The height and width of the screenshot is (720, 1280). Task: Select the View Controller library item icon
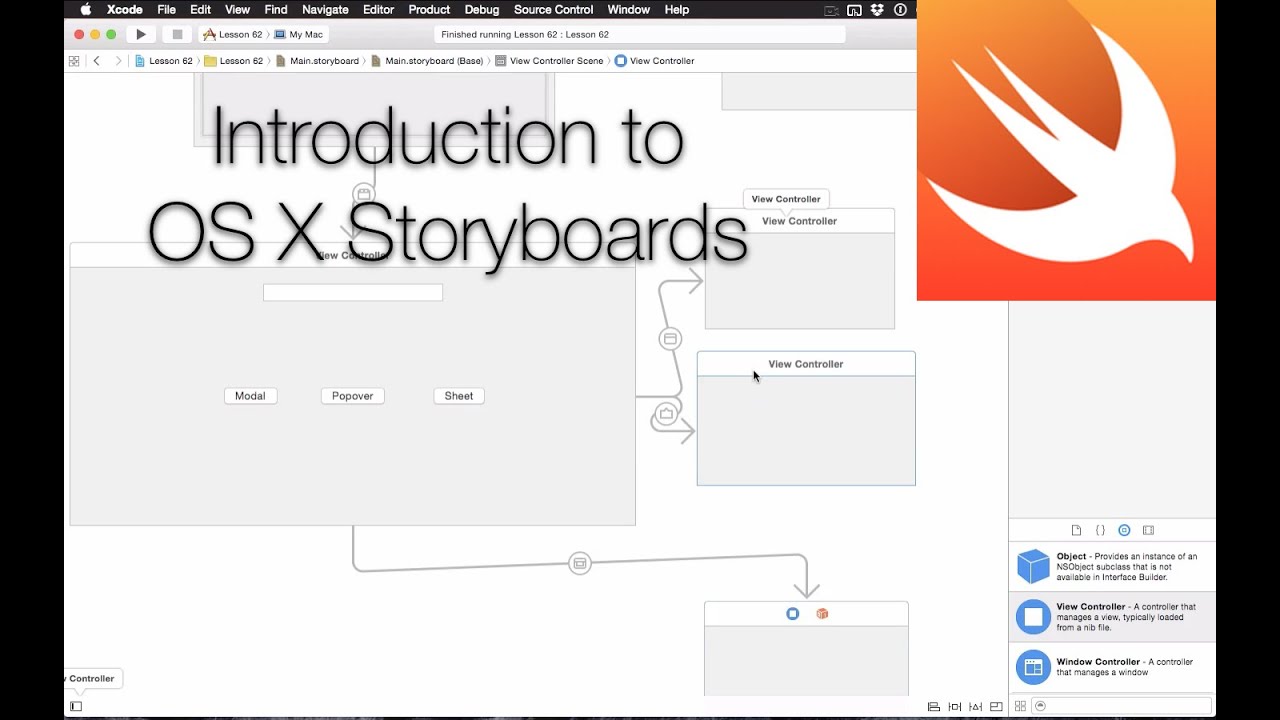click(x=1033, y=617)
